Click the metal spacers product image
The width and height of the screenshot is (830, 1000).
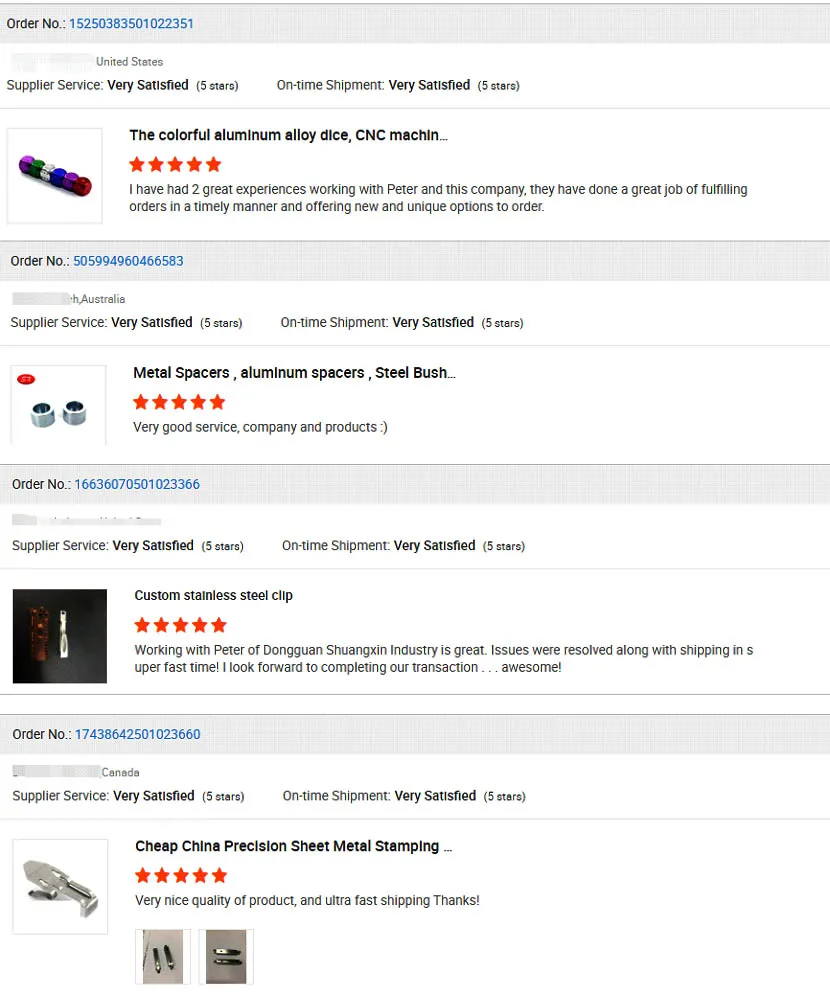click(x=58, y=406)
